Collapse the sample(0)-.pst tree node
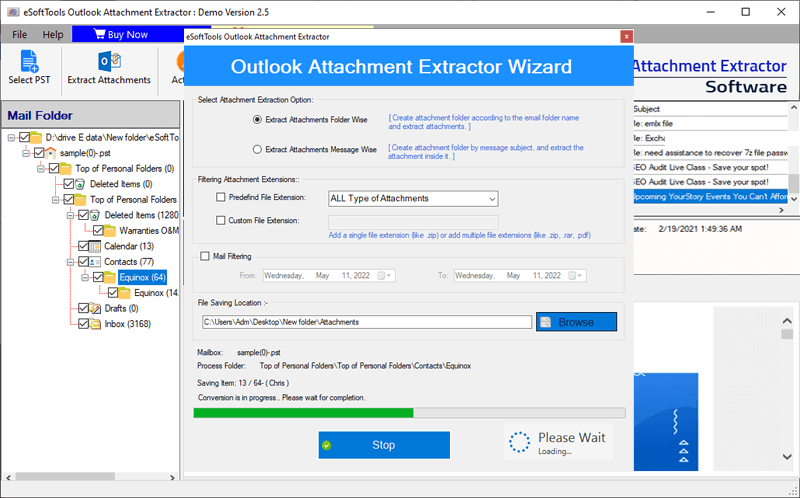Screen dimensions: 800x498 tap(26, 153)
